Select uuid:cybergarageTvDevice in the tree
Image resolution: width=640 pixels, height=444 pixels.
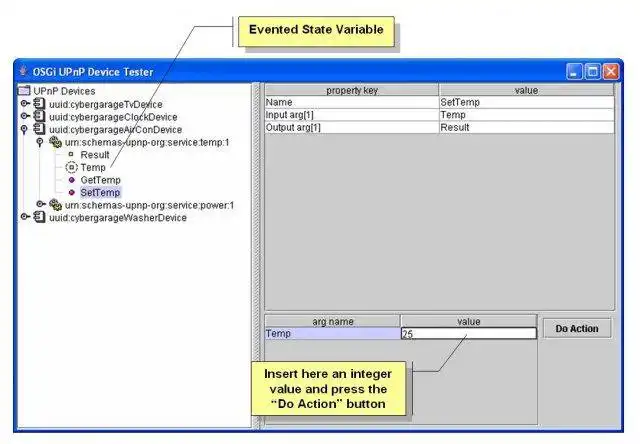tap(106, 104)
